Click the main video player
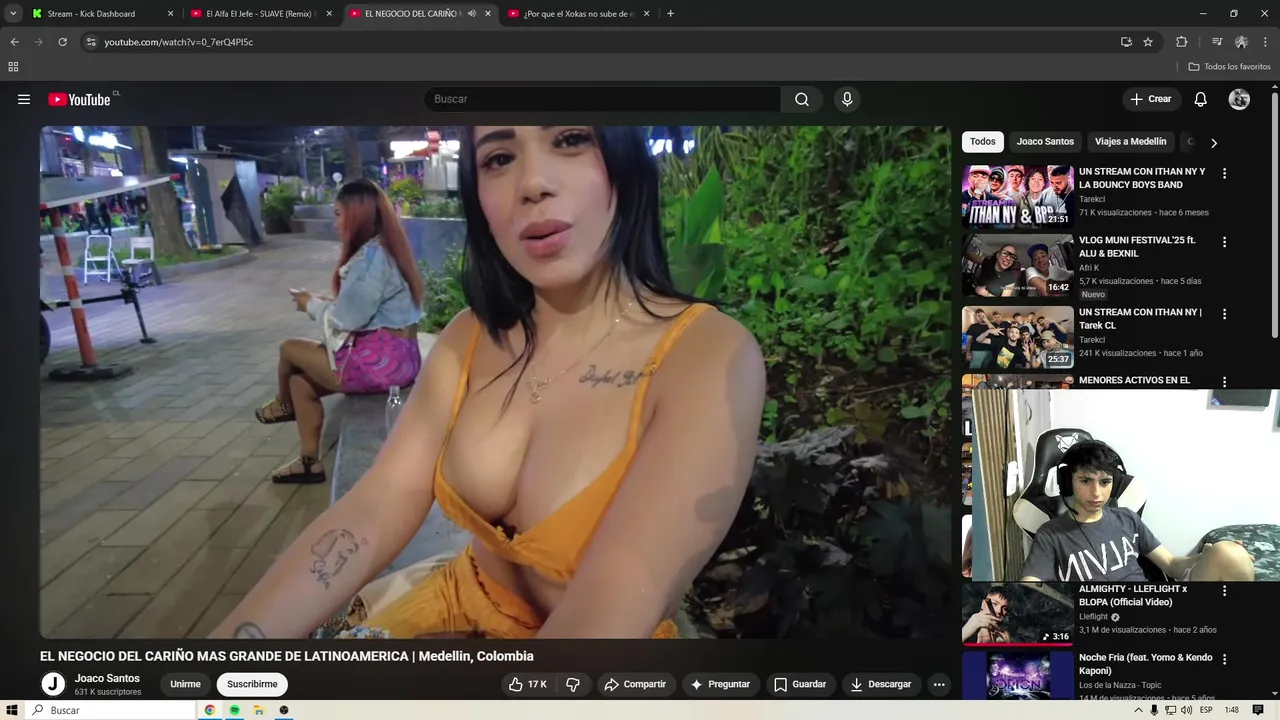 coord(495,382)
